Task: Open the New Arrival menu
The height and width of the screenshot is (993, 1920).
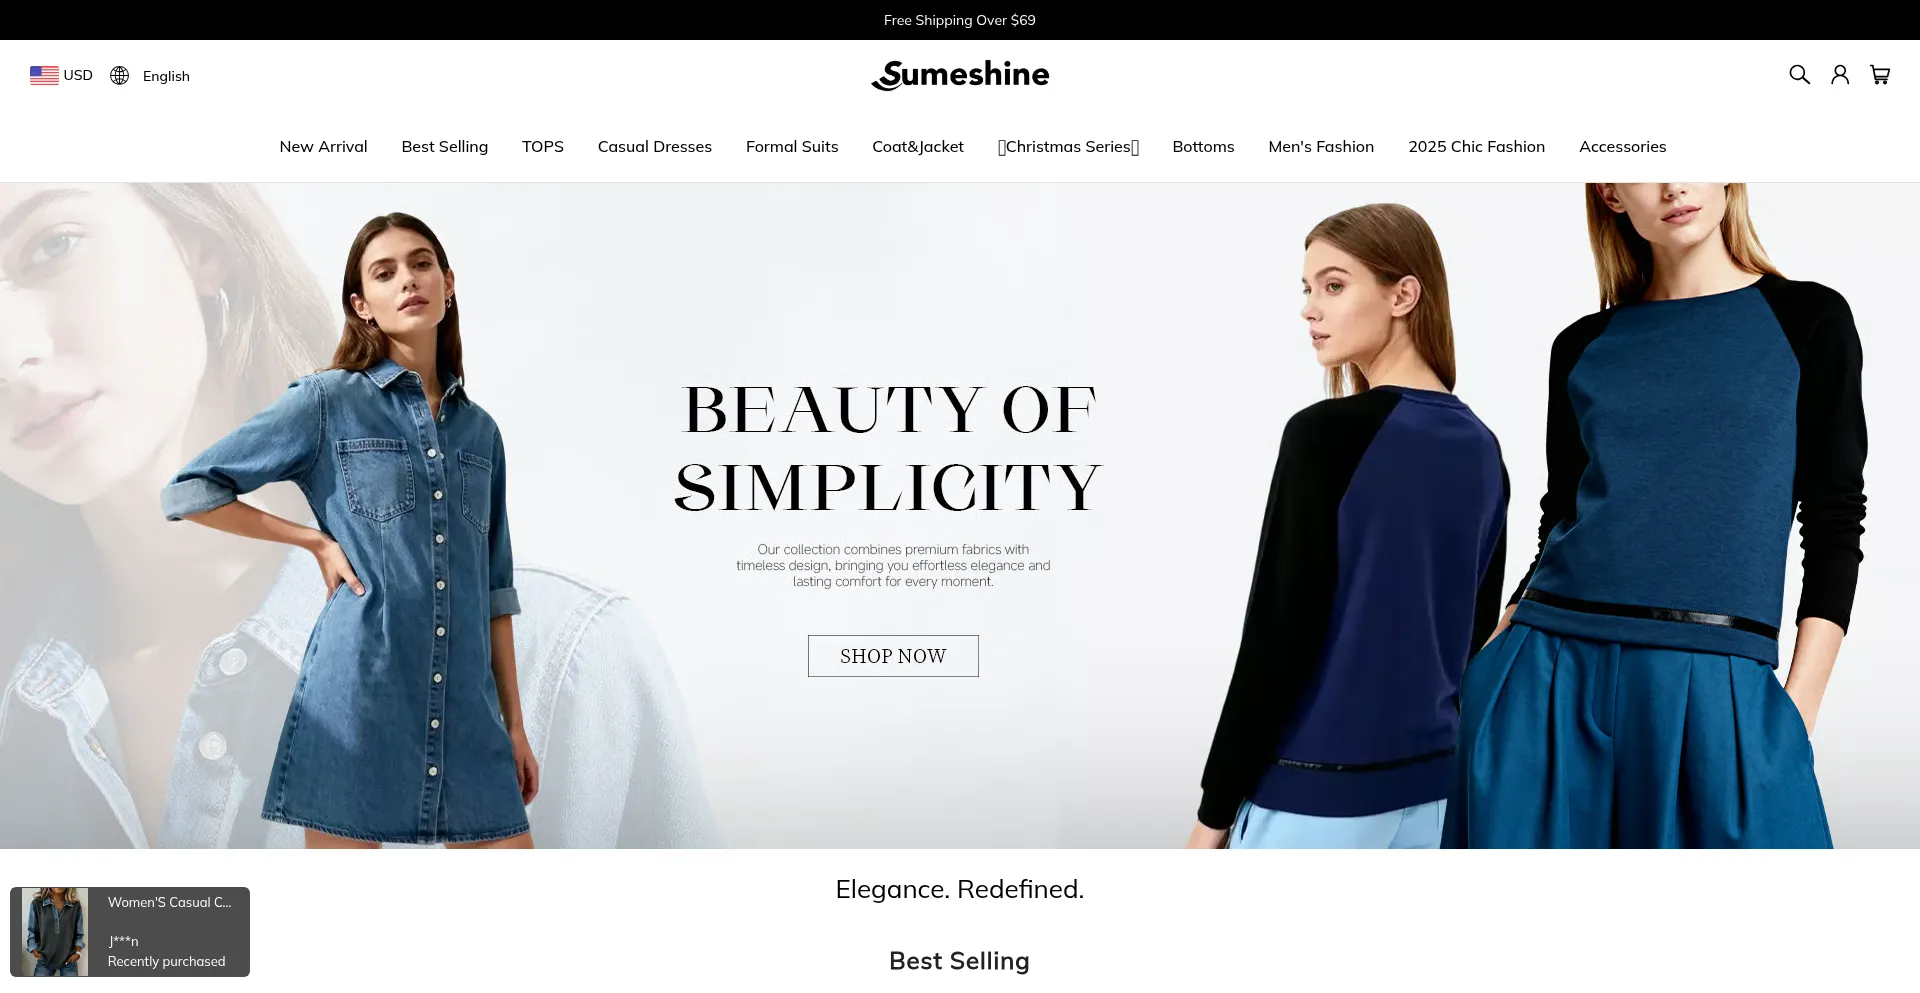Action: pos(323,146)
